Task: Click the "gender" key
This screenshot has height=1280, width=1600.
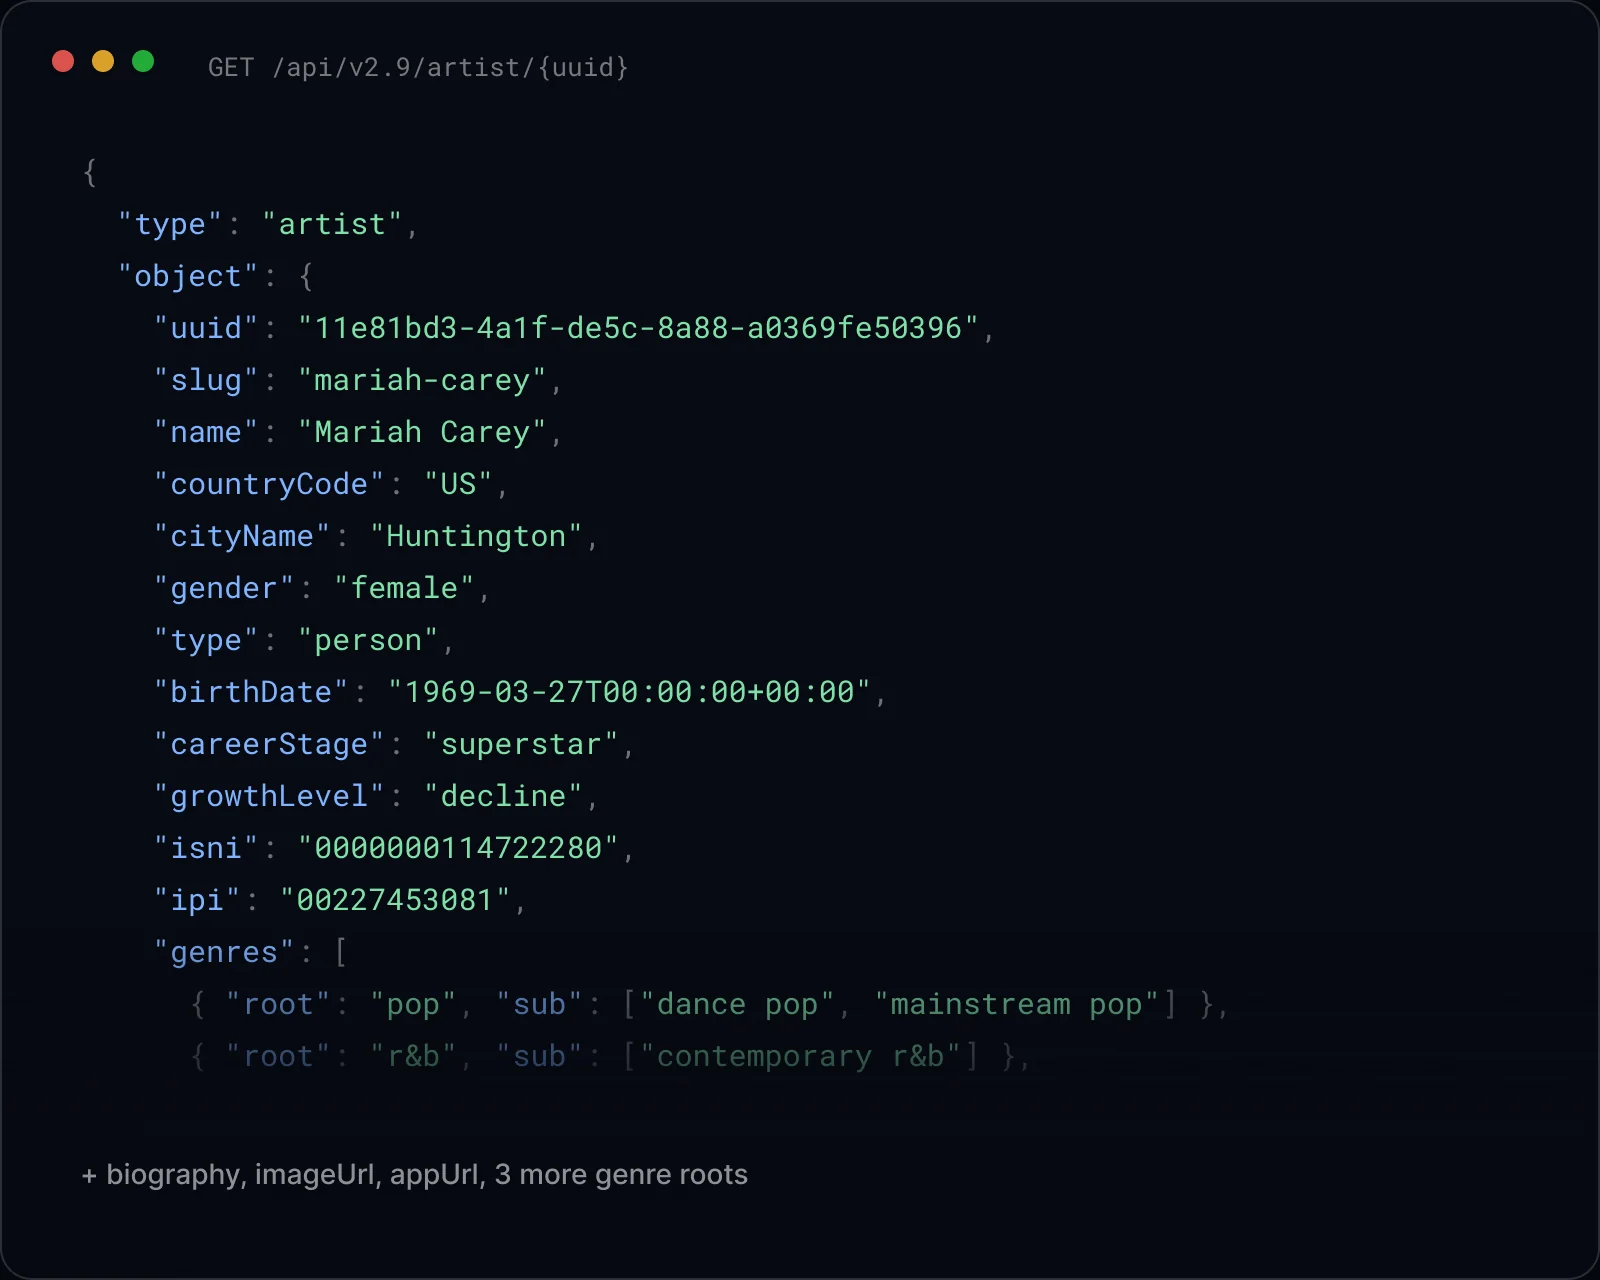Action: point(224,588)
